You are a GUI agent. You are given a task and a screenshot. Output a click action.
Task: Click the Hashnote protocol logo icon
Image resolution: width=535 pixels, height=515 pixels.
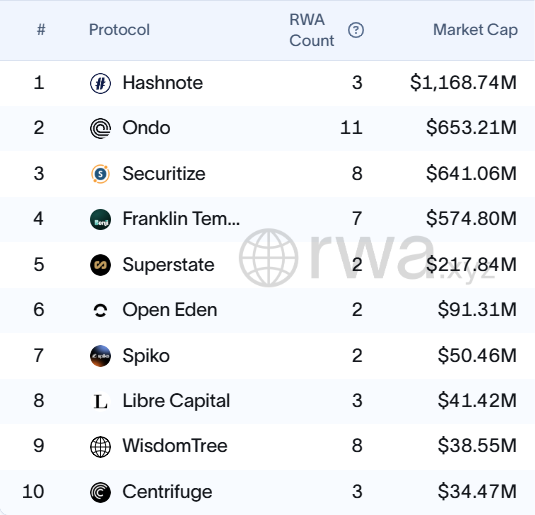point(100,83)
